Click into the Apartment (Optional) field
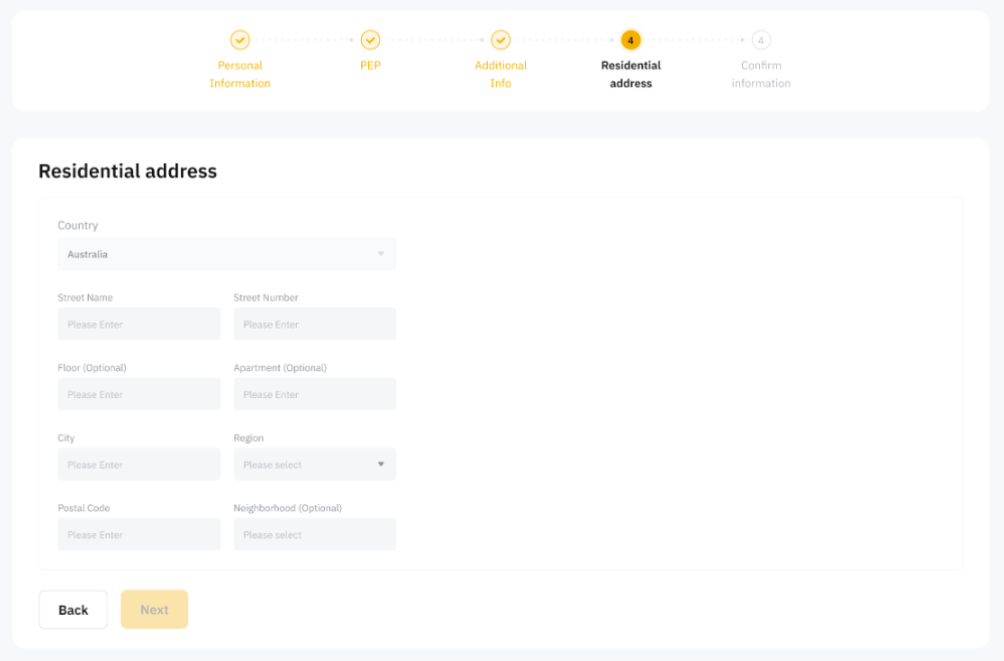This screenshot has width=1004, height=661. click(x=314, y=394)
